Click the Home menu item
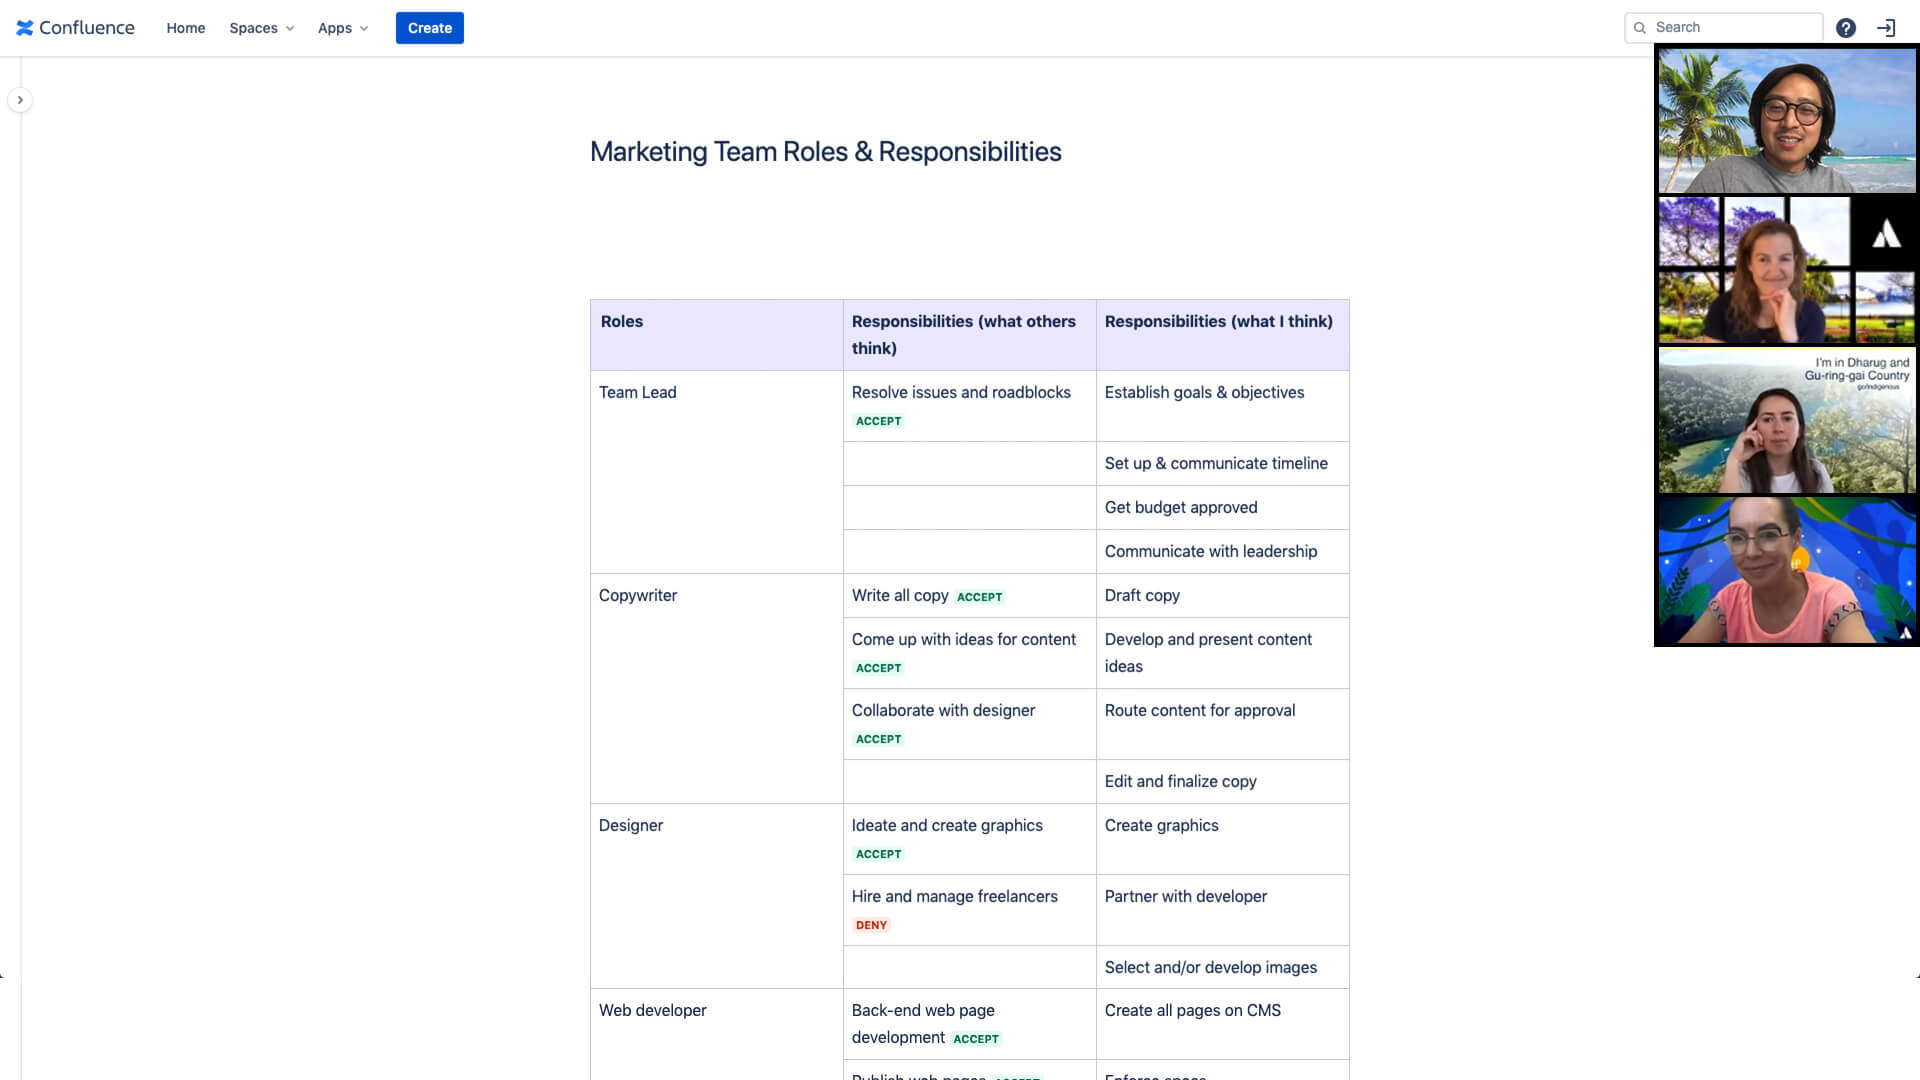The width and height of the screenshot is (1920, 1080). tap(185, 28)
